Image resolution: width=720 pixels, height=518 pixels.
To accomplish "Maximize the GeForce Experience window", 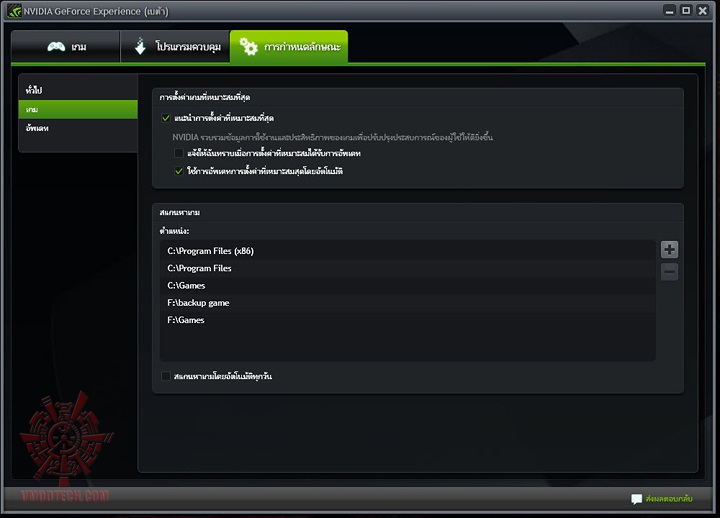I will coord(686,10).
